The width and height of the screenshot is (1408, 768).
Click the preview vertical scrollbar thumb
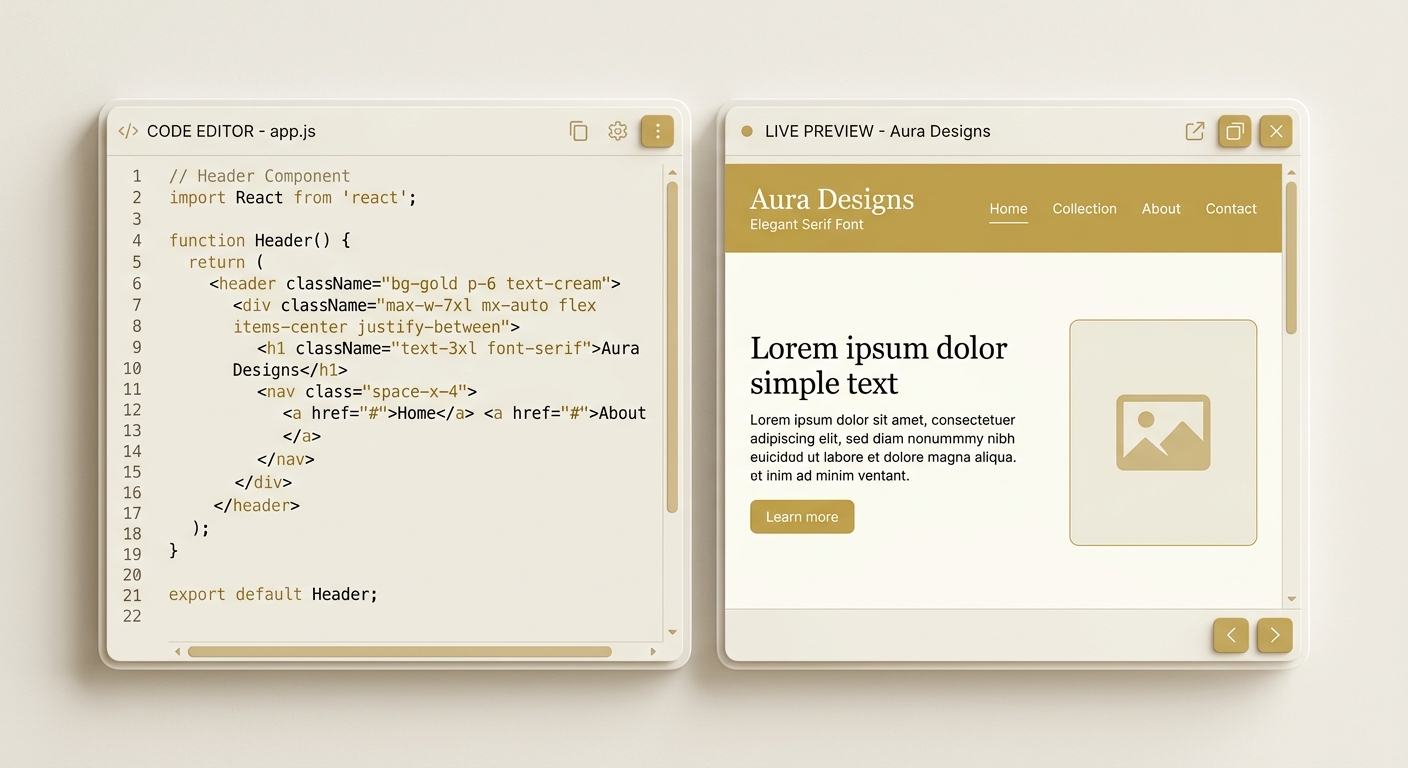(x=1291, y=257)
